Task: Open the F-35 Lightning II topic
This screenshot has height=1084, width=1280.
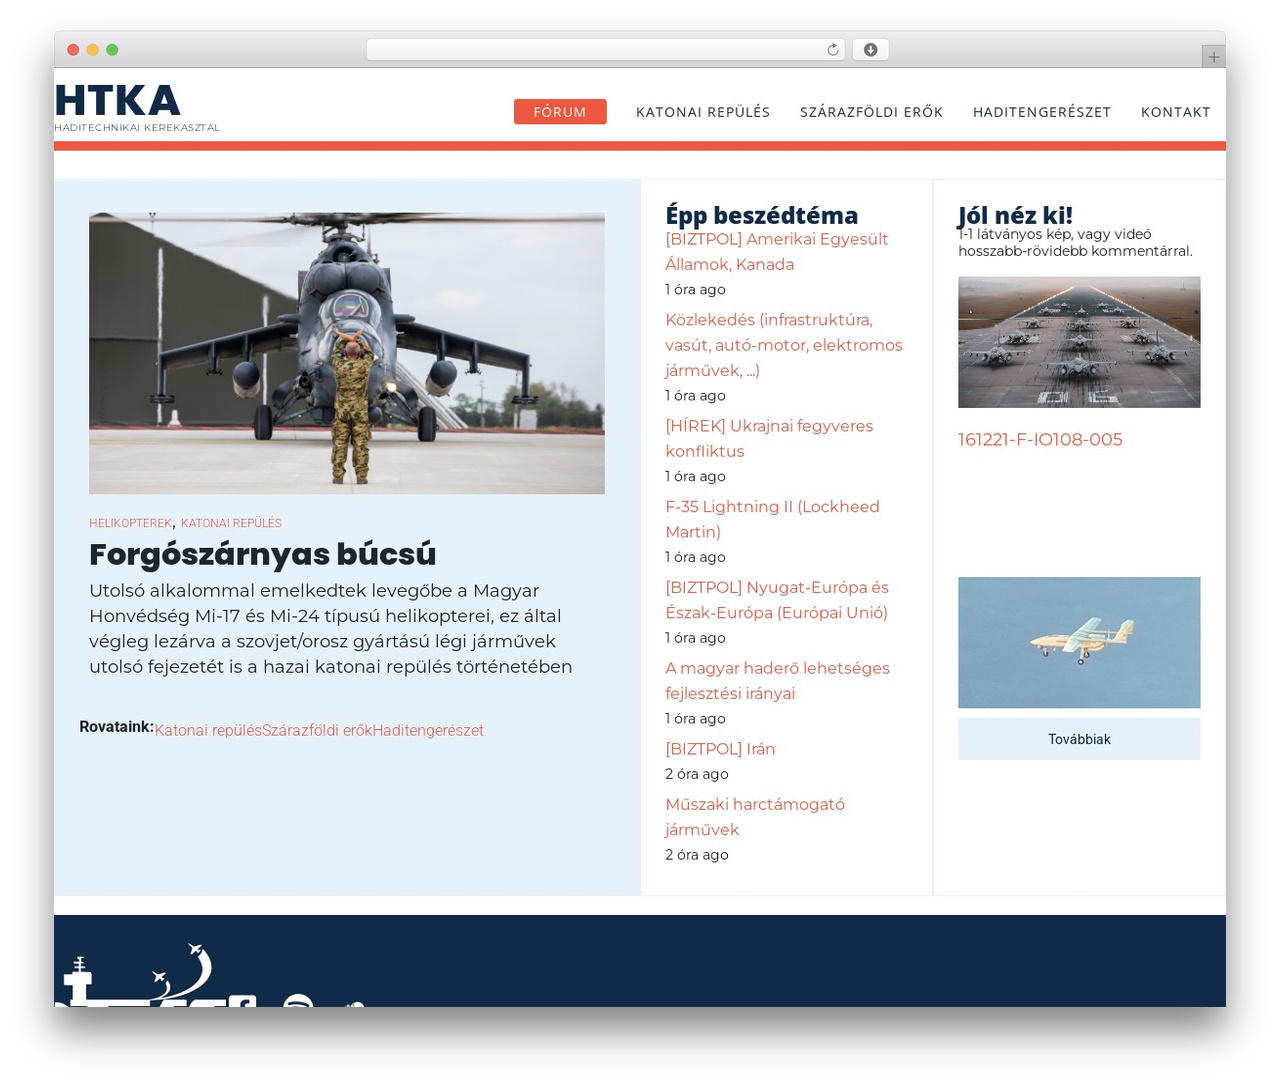Action: pos(772,520)
